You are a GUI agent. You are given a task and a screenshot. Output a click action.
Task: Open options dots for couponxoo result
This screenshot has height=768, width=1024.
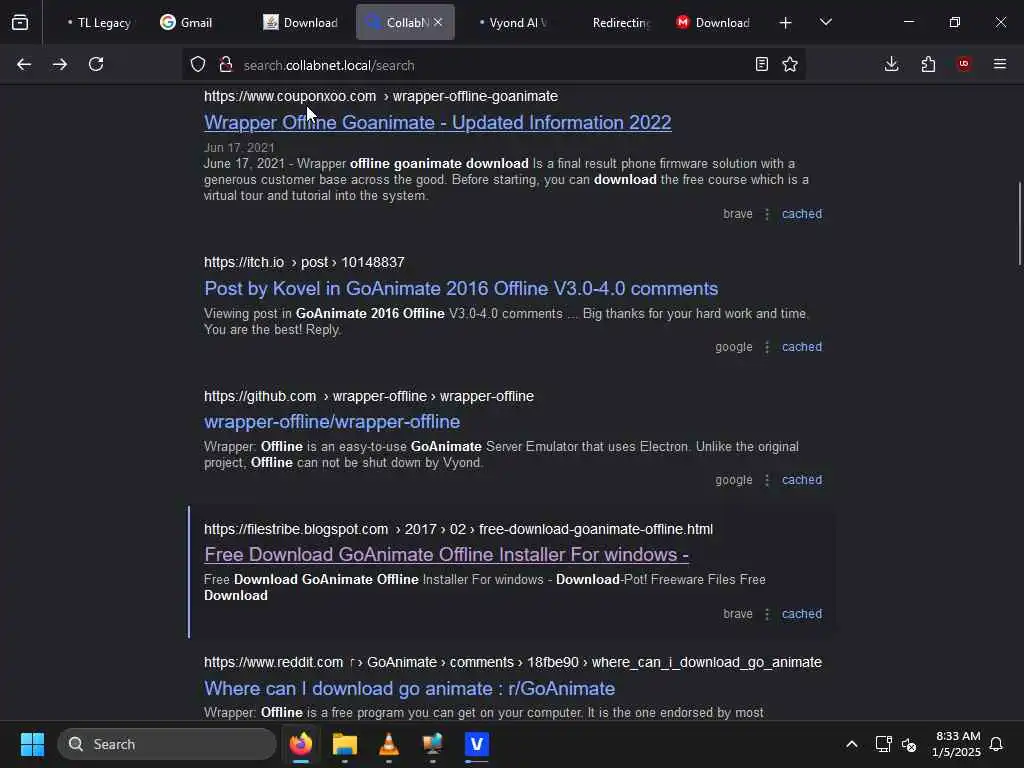pos(767,214)
